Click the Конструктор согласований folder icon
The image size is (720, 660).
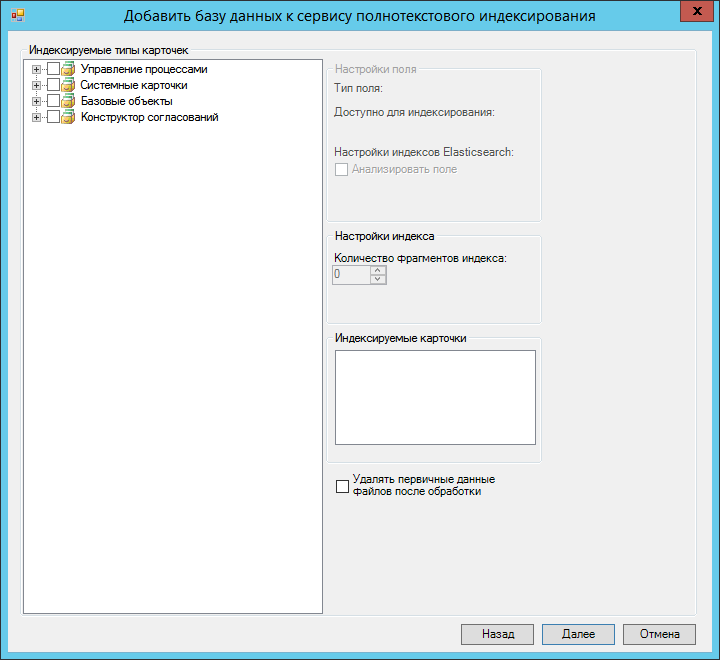point(69,117)
